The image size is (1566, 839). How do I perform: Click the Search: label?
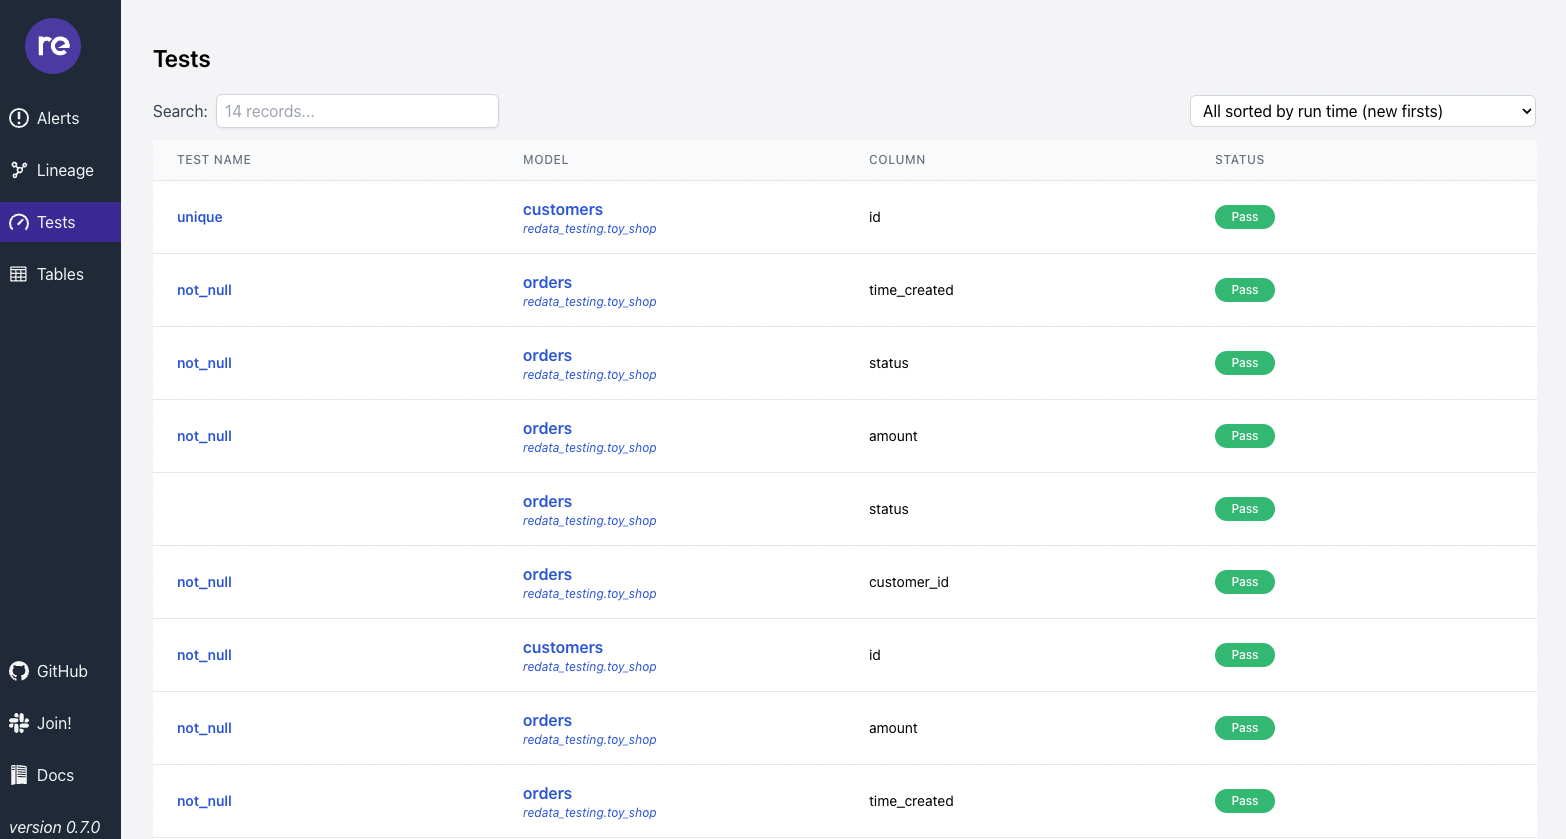180,111
